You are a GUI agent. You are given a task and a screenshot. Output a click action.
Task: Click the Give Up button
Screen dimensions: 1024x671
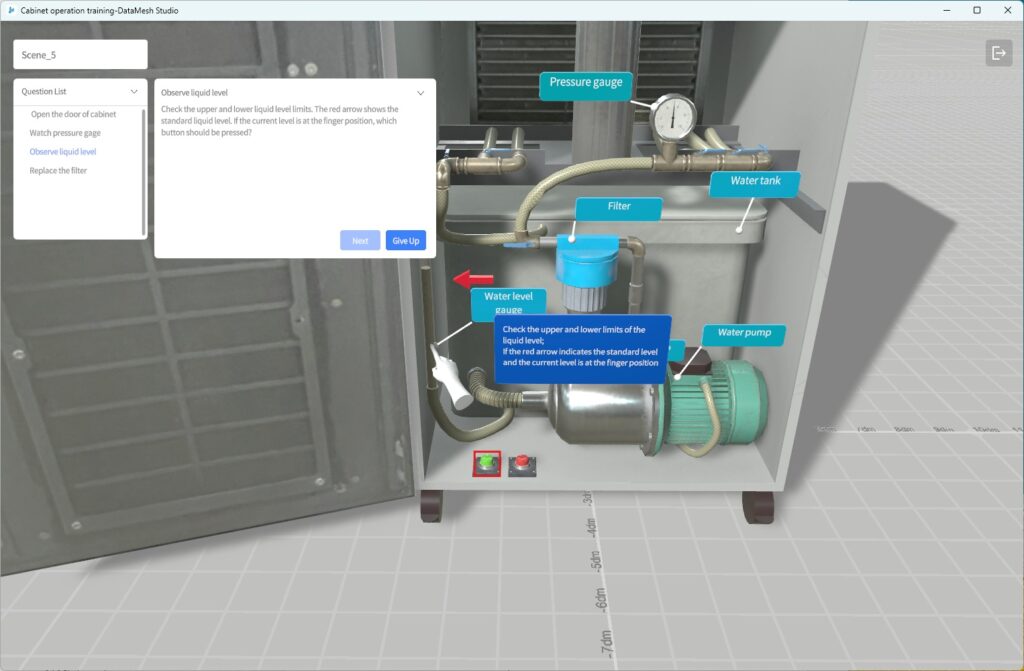[406, 241]
